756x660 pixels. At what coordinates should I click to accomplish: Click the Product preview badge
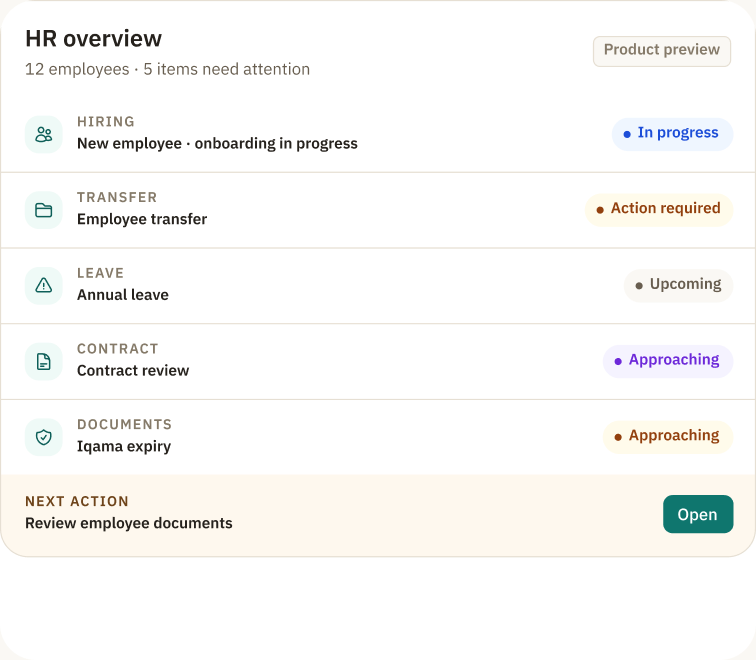click(x=662, y=51)
